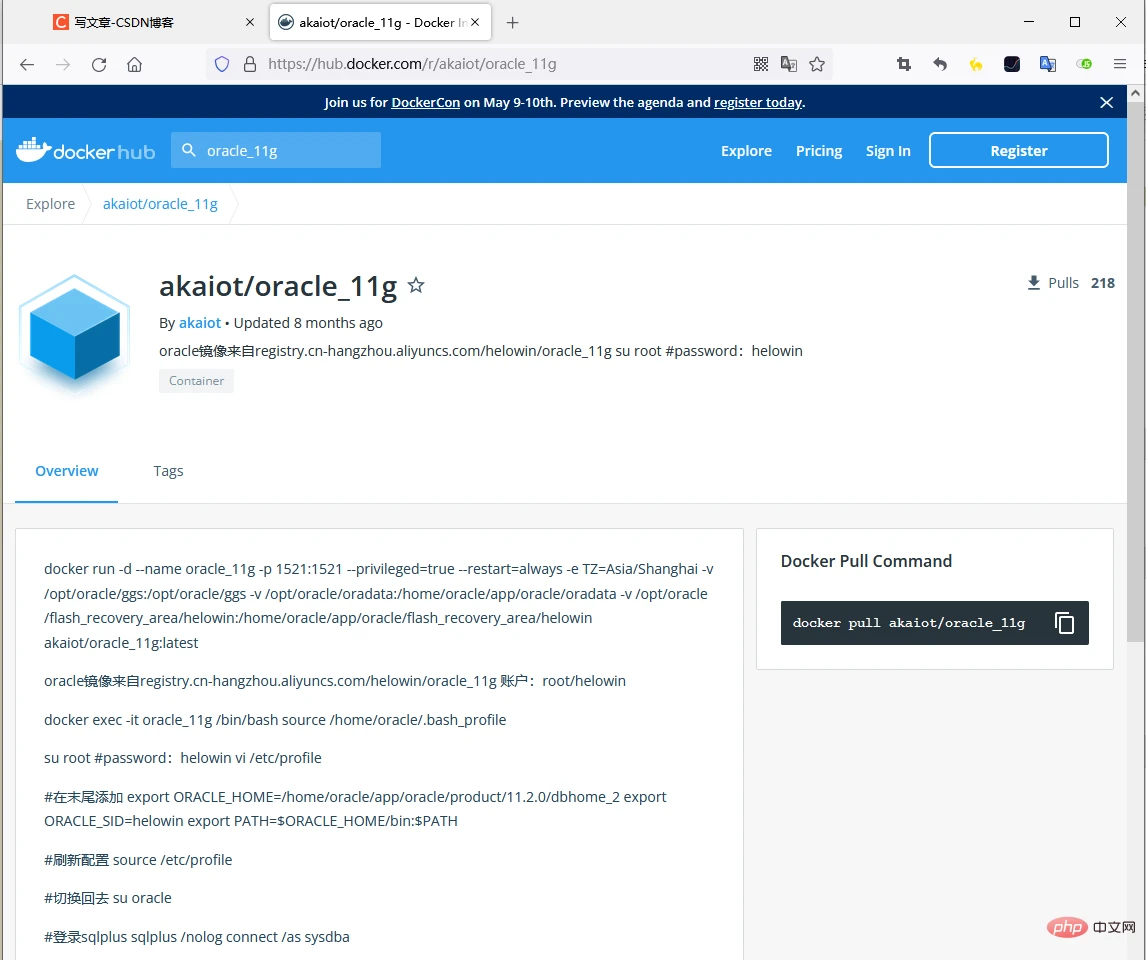1146x960 pixels.
Task: Click the akaiot/oracle_11g:latest text
Action: point(121,643)
